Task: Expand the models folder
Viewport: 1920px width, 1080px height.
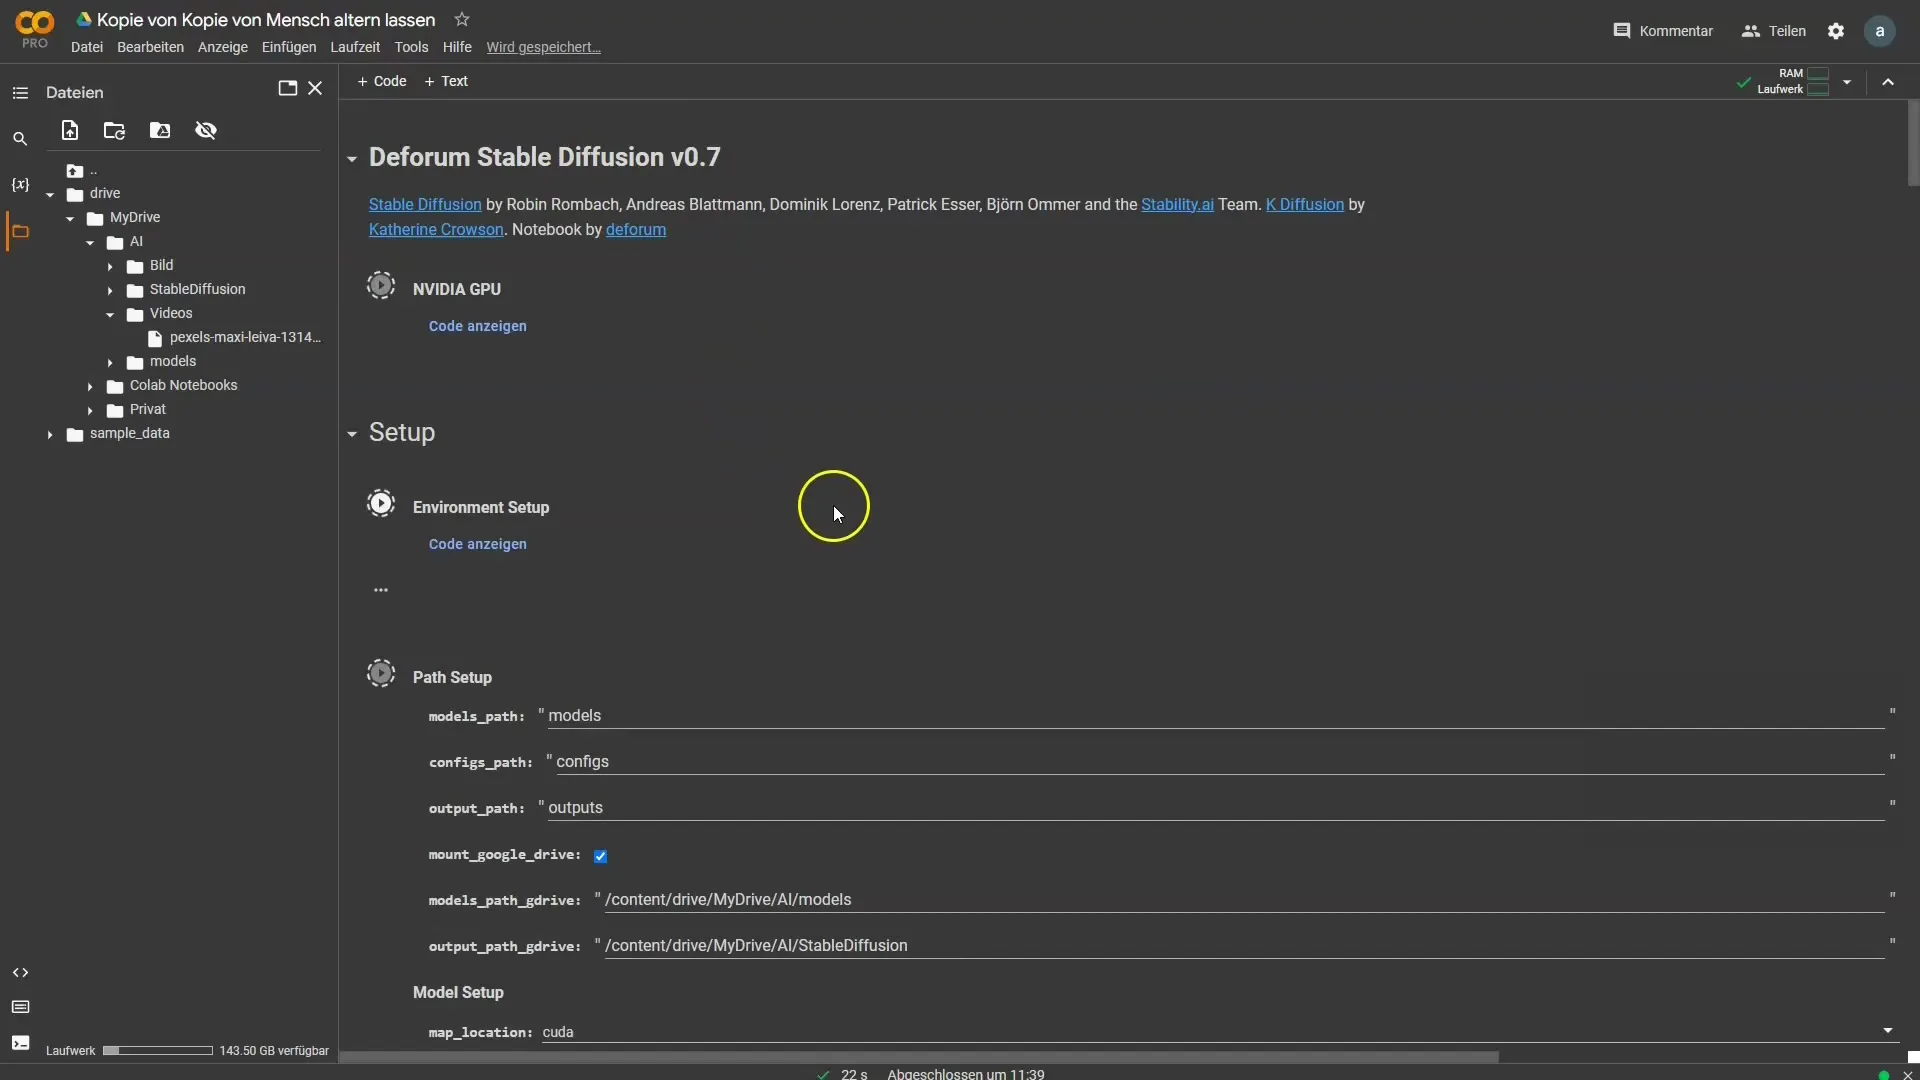Action: [110, 362]
